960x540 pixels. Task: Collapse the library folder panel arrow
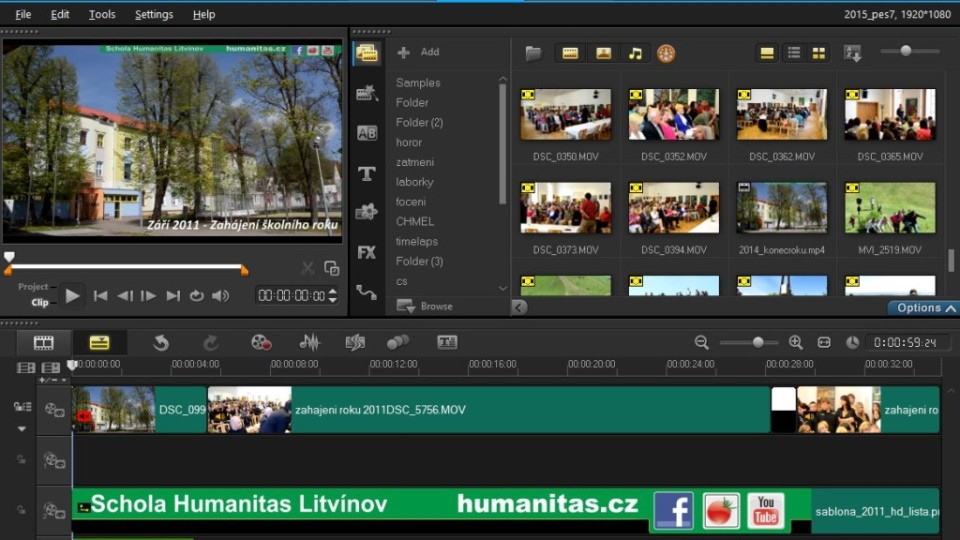pos(519,307)
